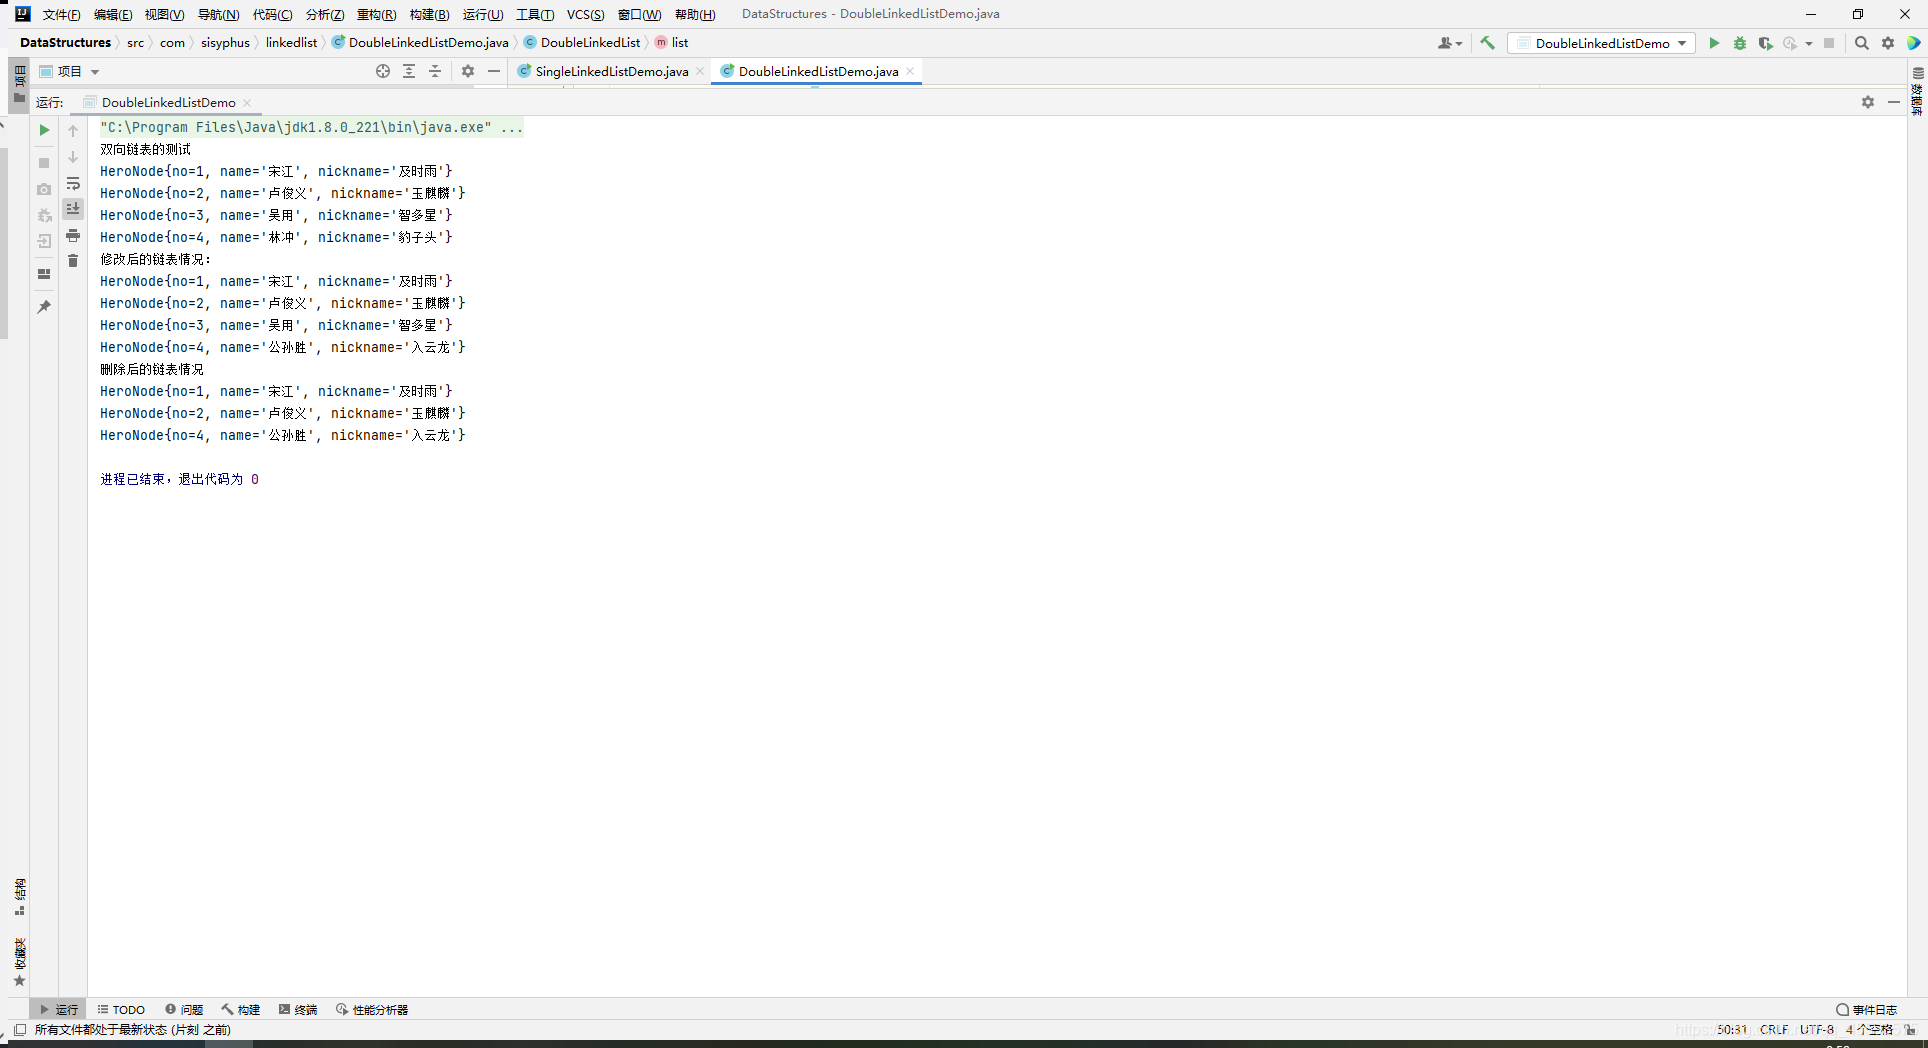Click list method breadcrumb

[672, 43]
